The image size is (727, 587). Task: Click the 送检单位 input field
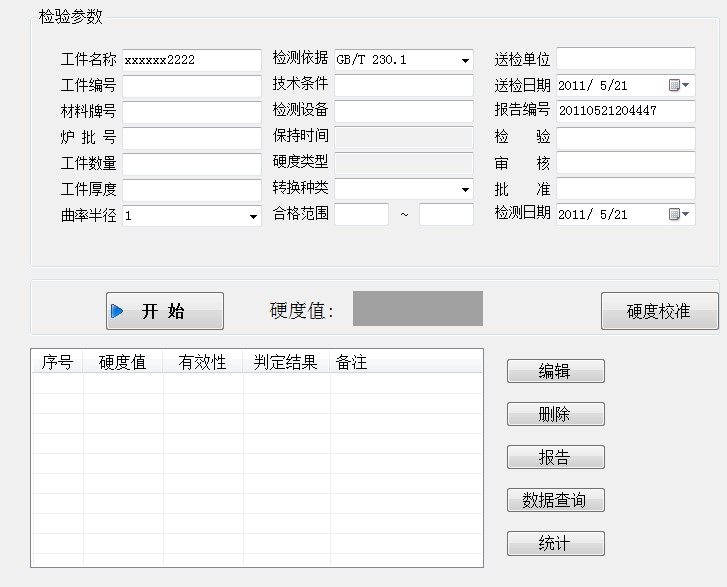625,59
